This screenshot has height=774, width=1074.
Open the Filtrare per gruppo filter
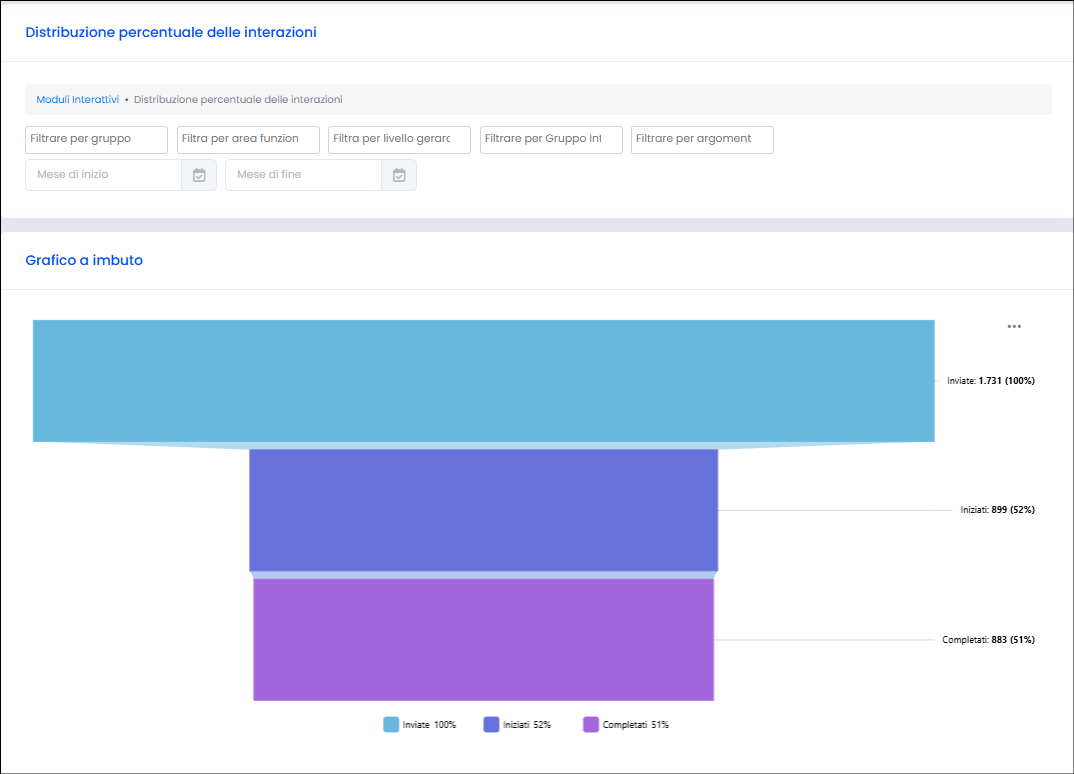coord(97,140)
